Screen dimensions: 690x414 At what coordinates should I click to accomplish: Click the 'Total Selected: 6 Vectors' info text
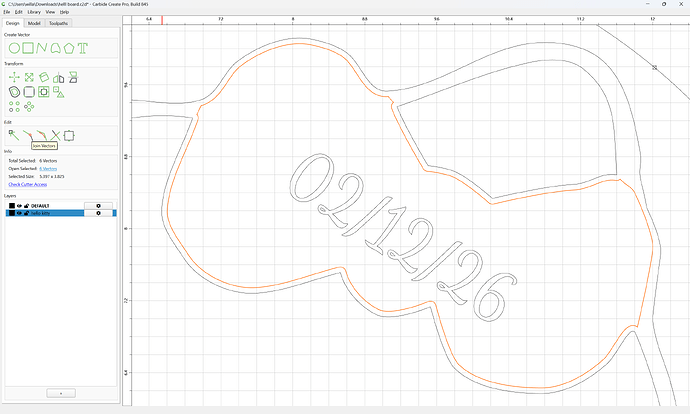click(33, 161)
